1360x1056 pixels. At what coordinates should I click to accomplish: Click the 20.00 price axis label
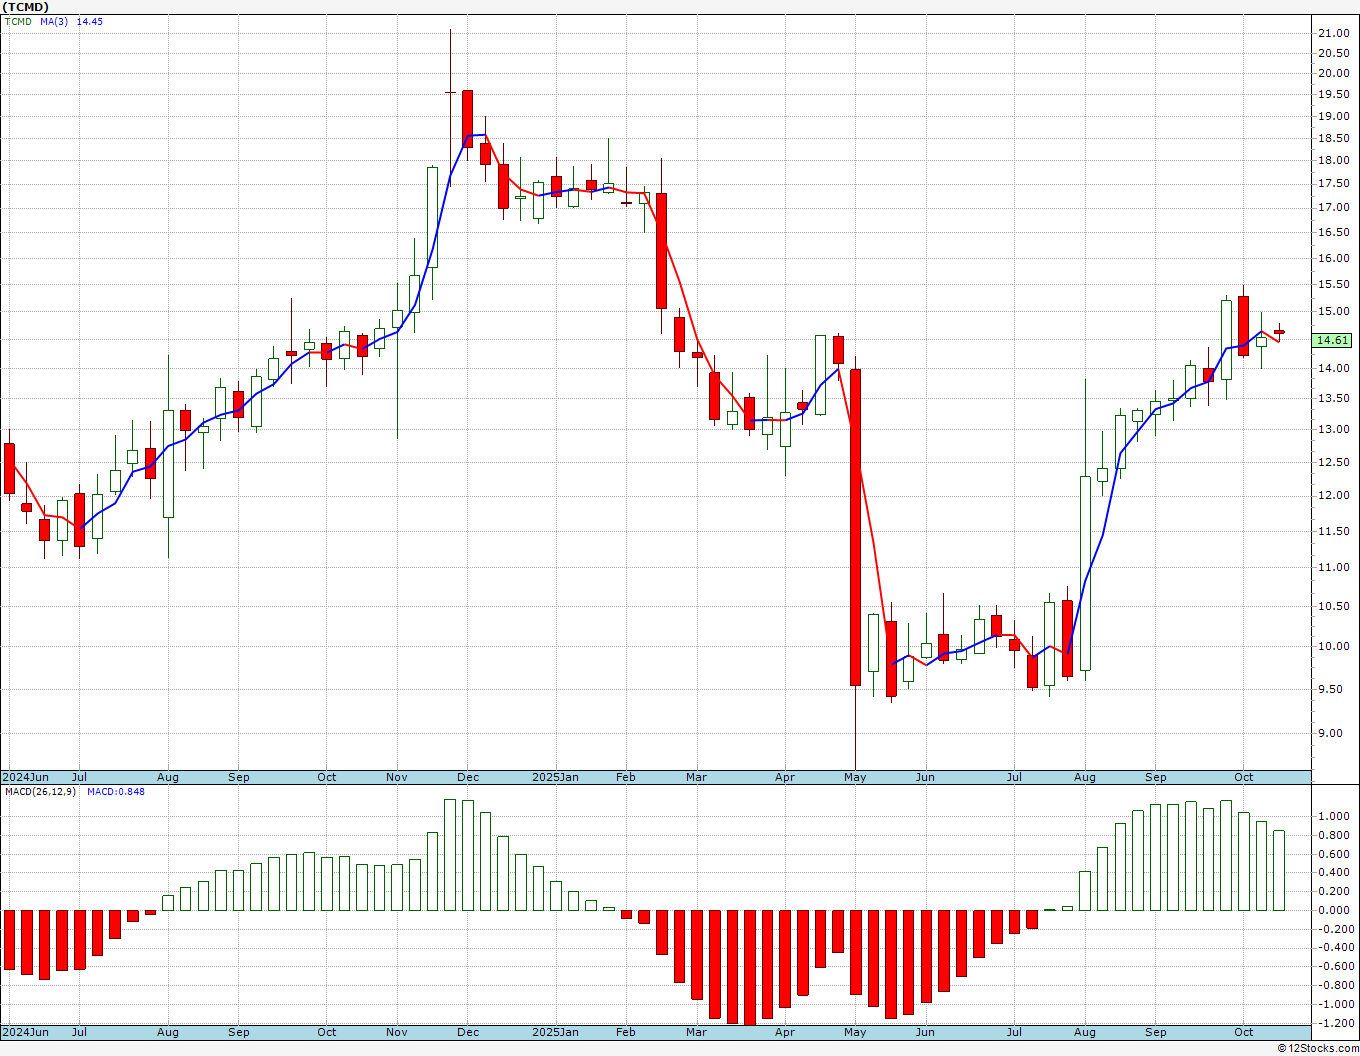1332,73
